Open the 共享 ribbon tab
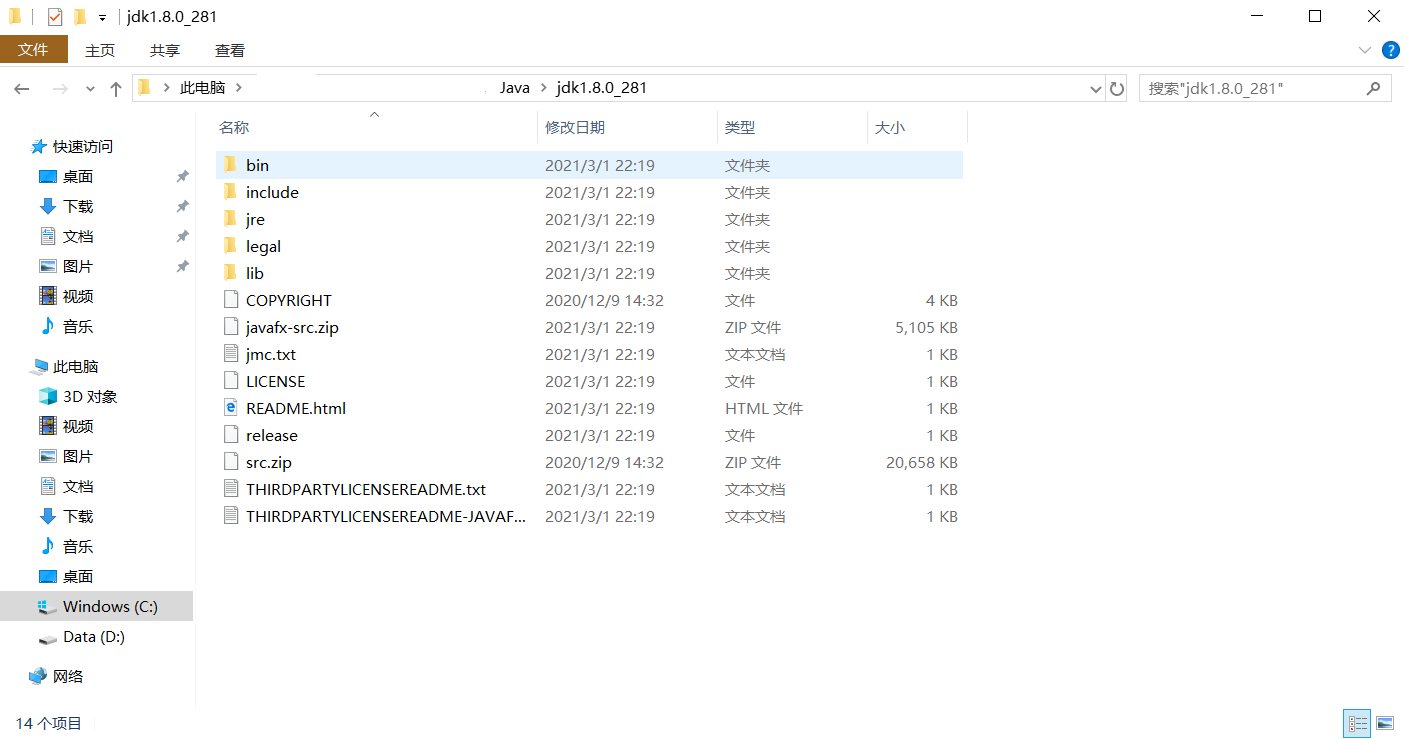The height and width of the screenshot is (739, 1405). pyautogui.click(x=165, y=50)
